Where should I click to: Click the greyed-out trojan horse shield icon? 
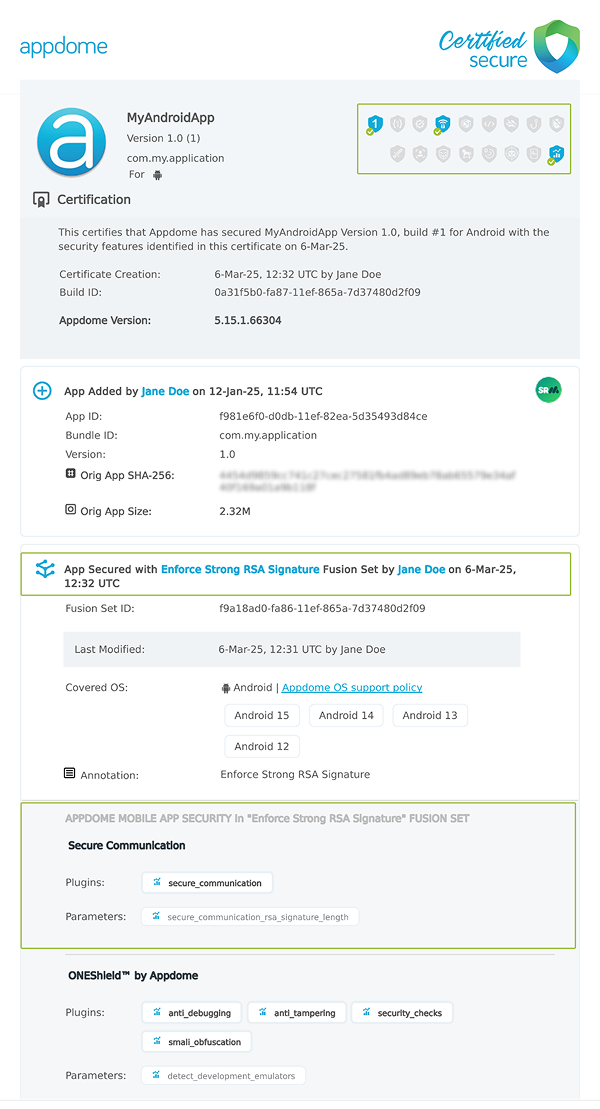coord(467,153)
